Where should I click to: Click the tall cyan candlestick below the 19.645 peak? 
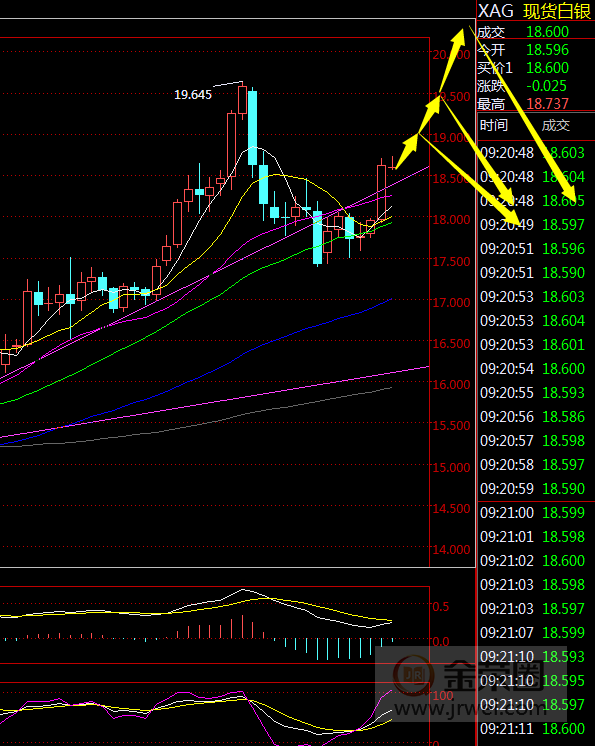click(253, 128)
